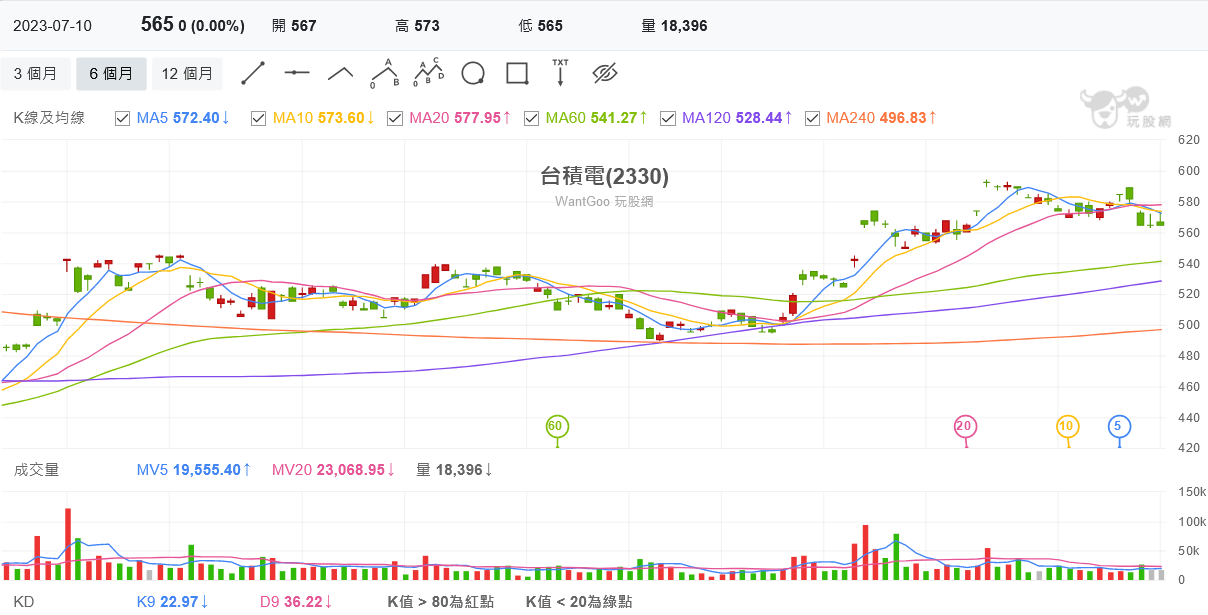Click the date 2023-07-10
1208x615 pixels.
52,26
